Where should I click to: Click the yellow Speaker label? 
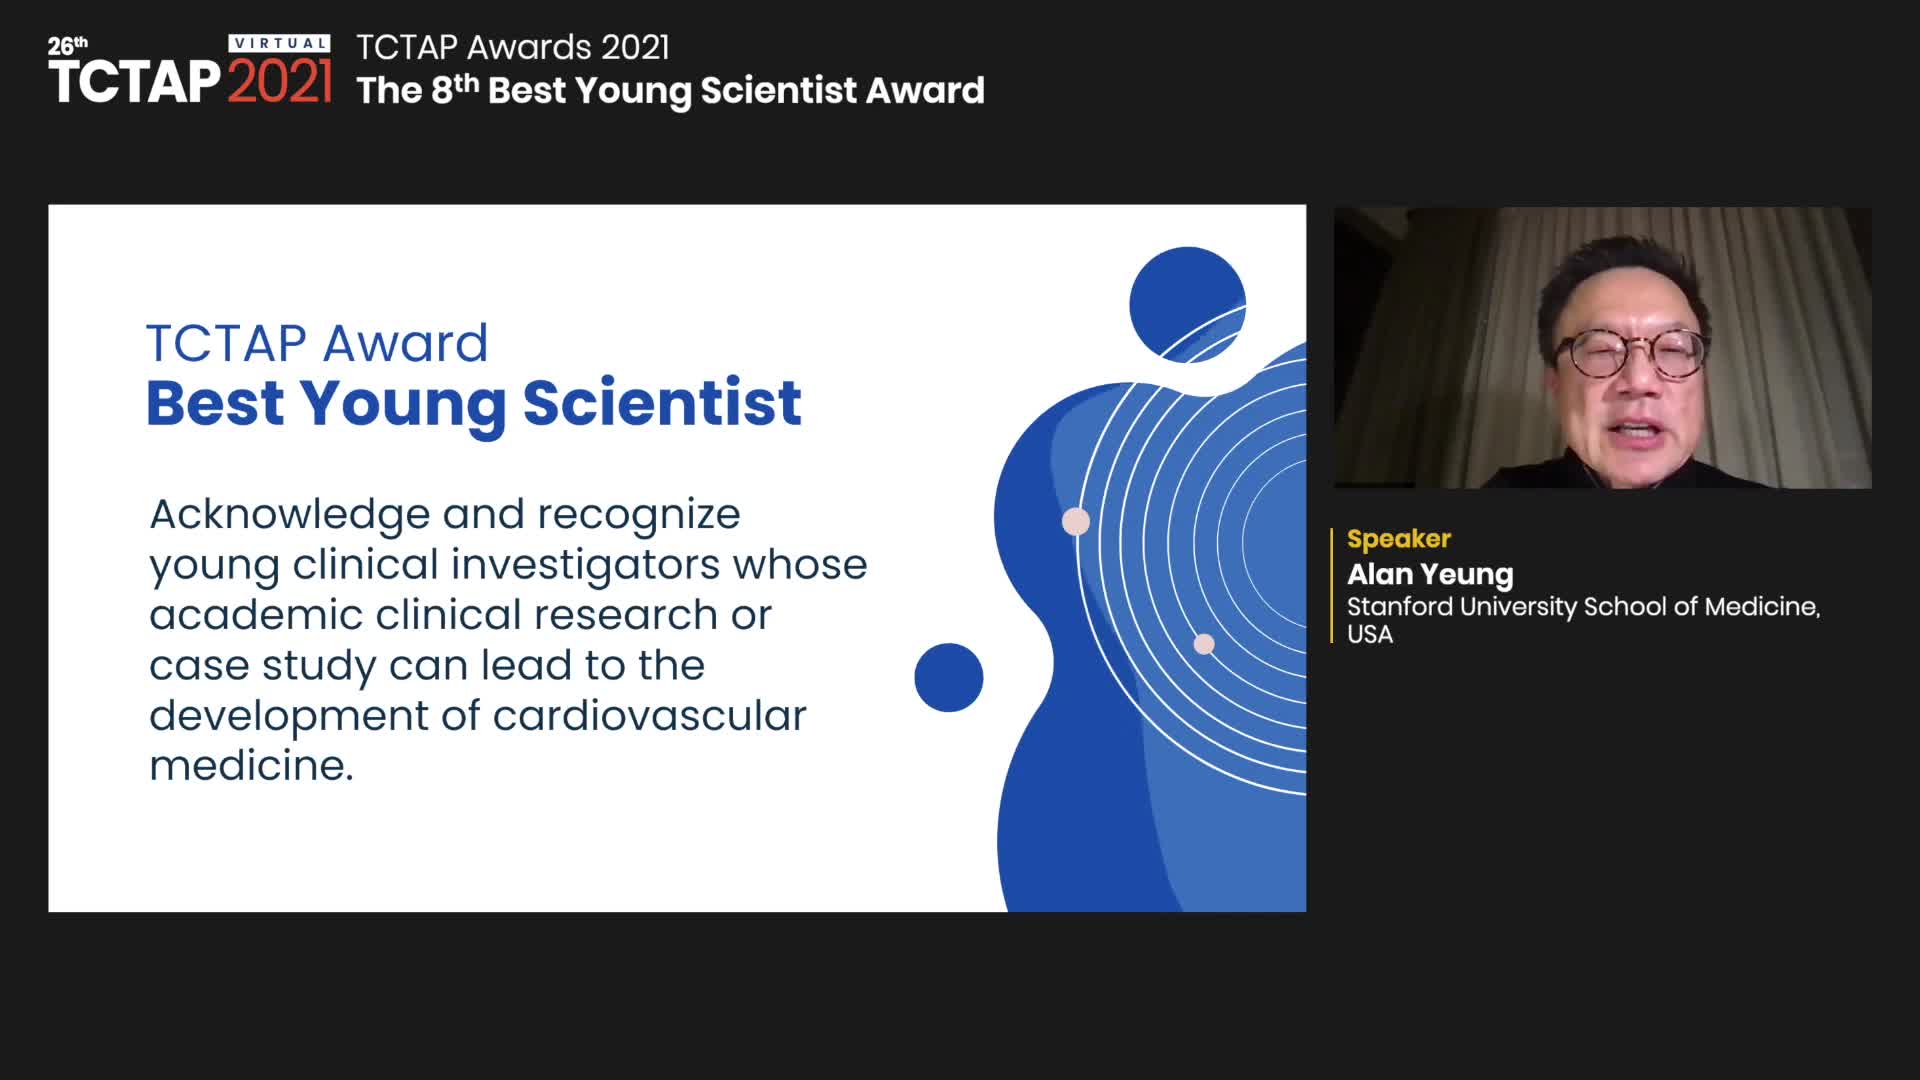[x=1398, y=539]
